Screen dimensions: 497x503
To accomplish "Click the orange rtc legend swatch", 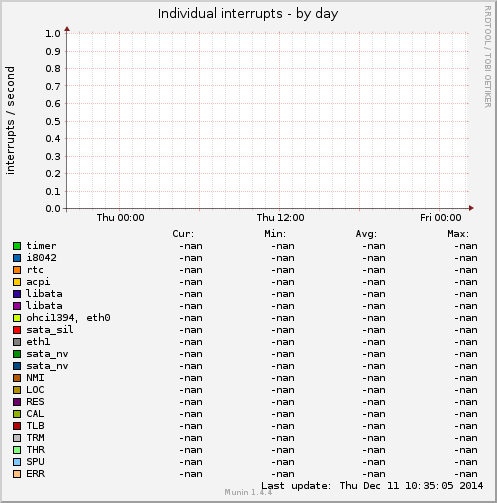I will pyautogui.click(x=17, y=270).
